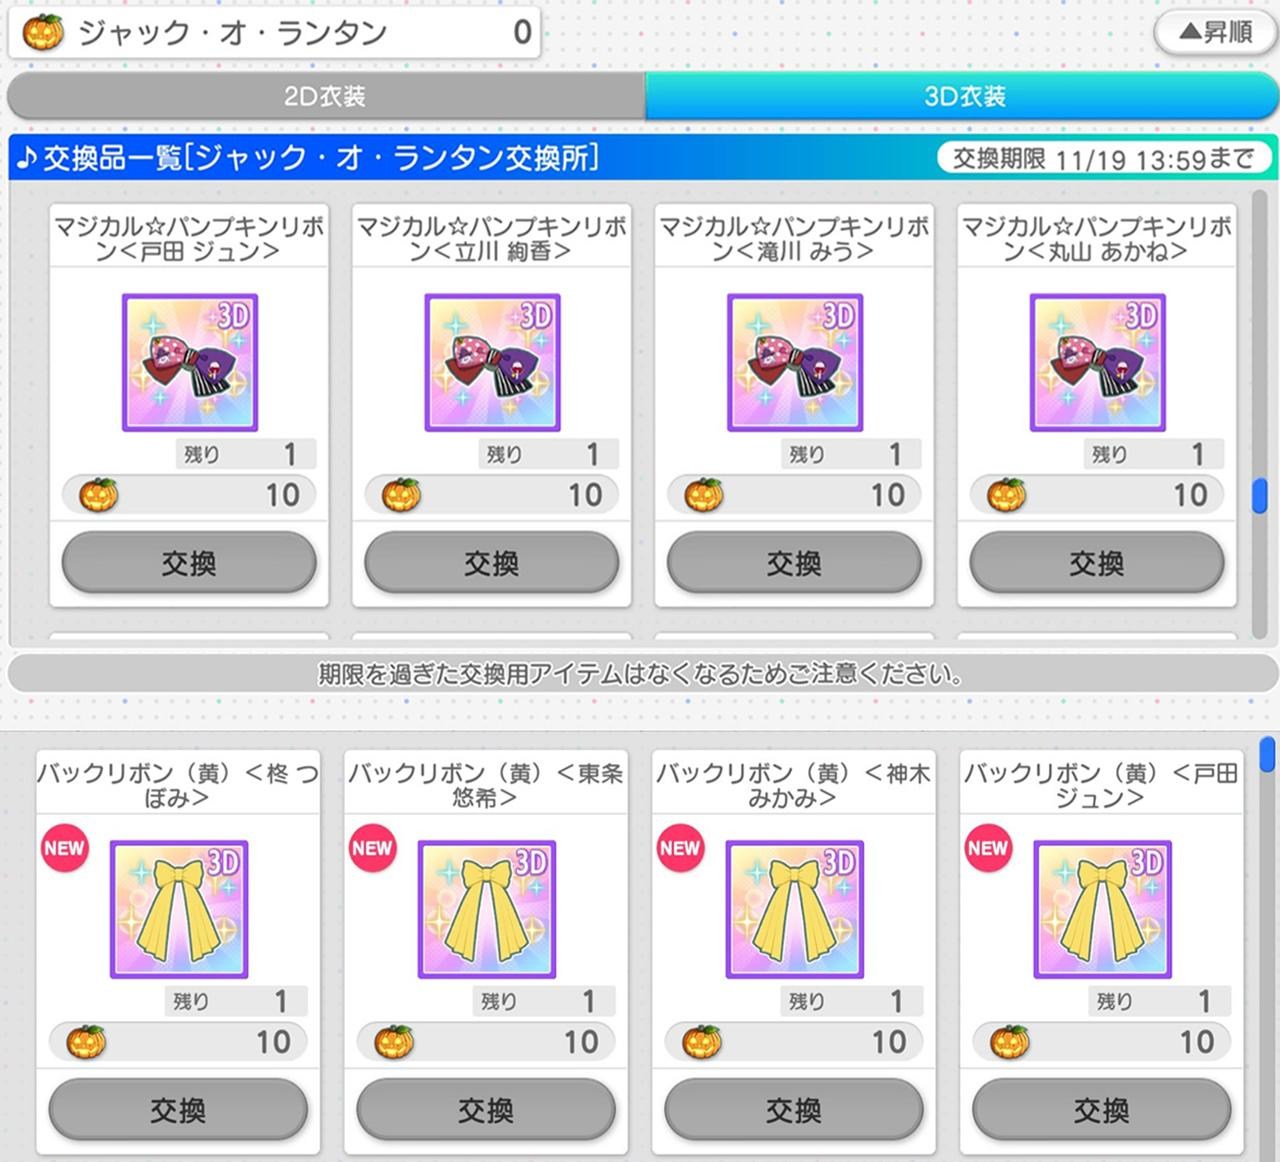Click the NEW badge on 柊つぼみ ribbon

click(x=64, y=848)
